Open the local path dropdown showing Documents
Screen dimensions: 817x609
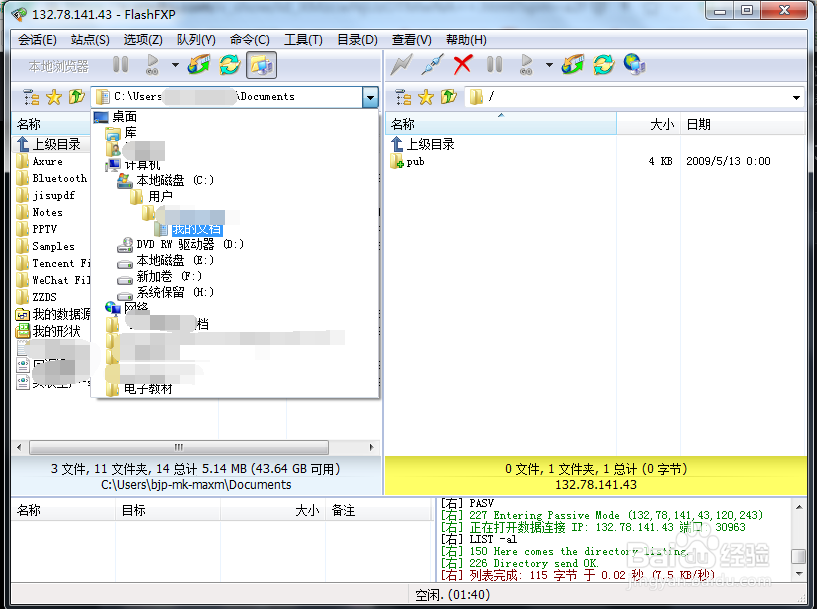point(370,96)
